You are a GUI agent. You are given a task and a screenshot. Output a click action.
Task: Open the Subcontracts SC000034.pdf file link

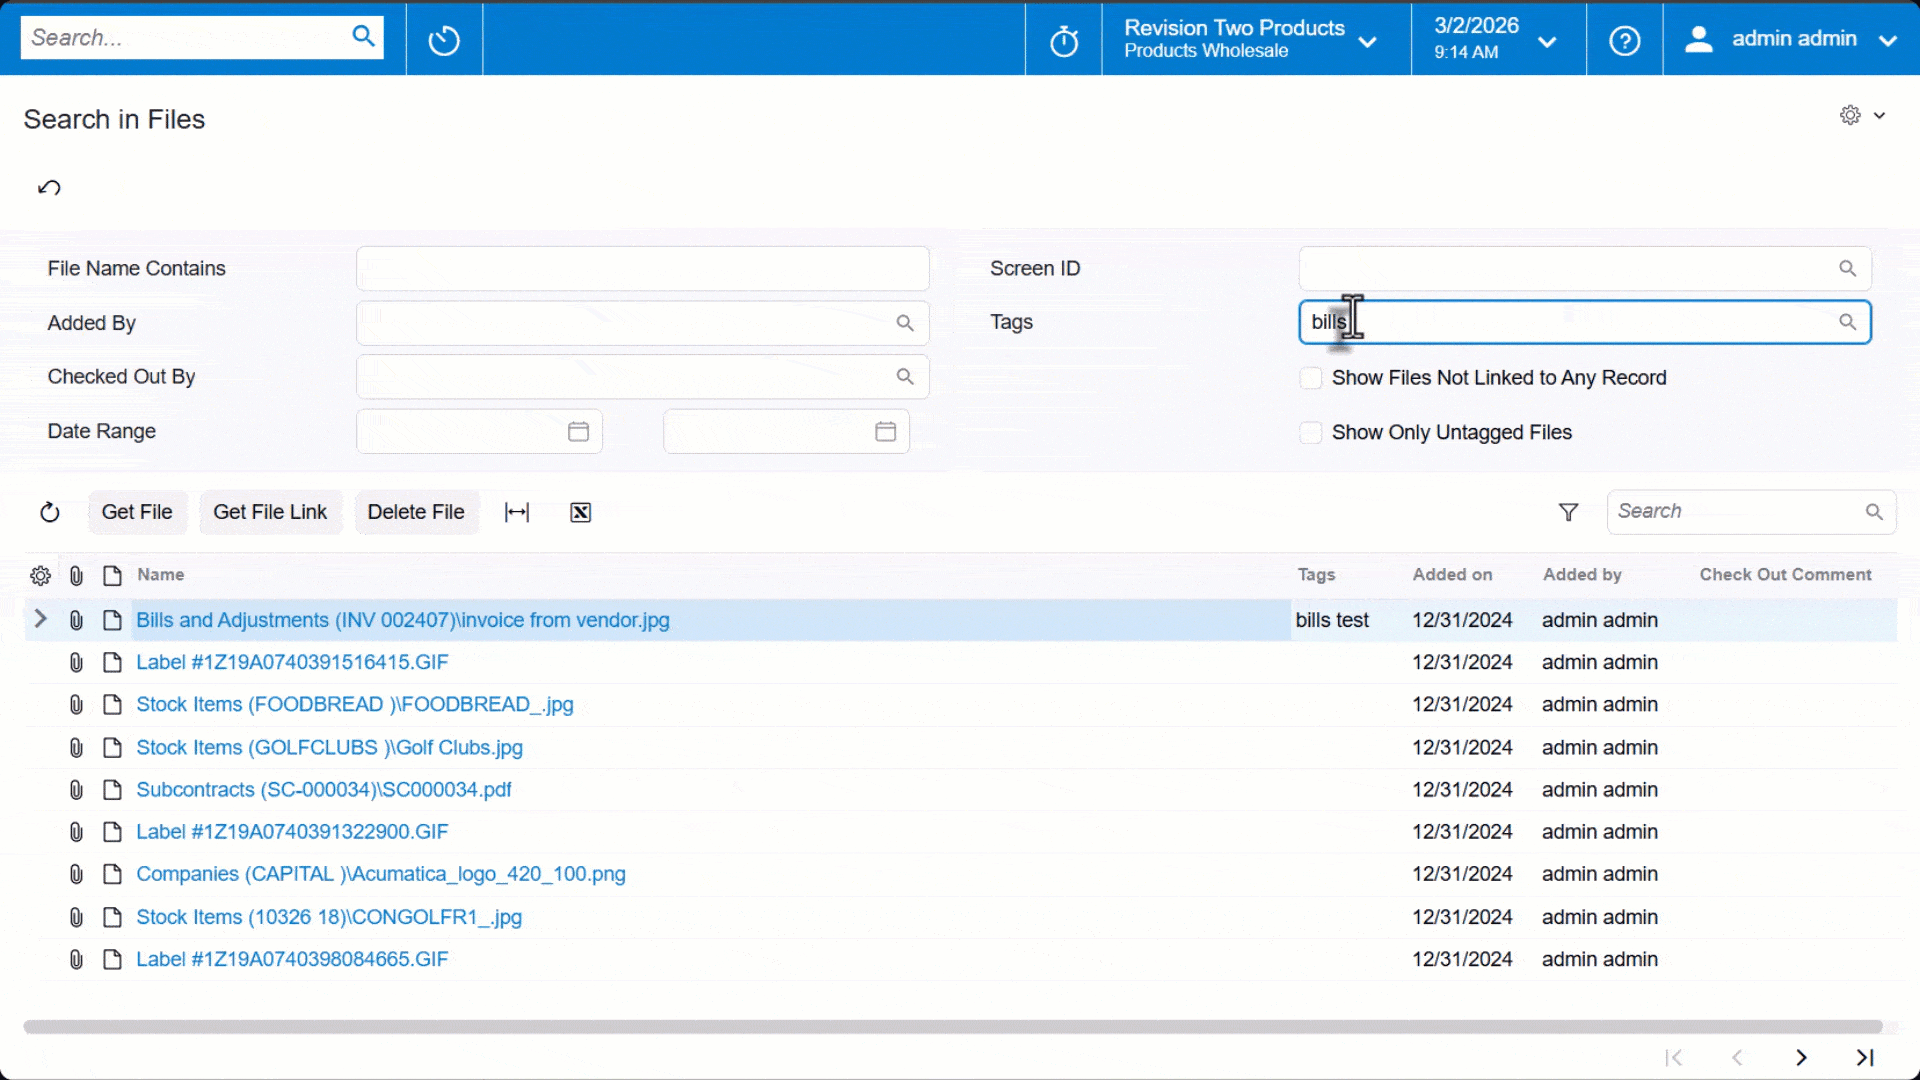coord(324,790)
